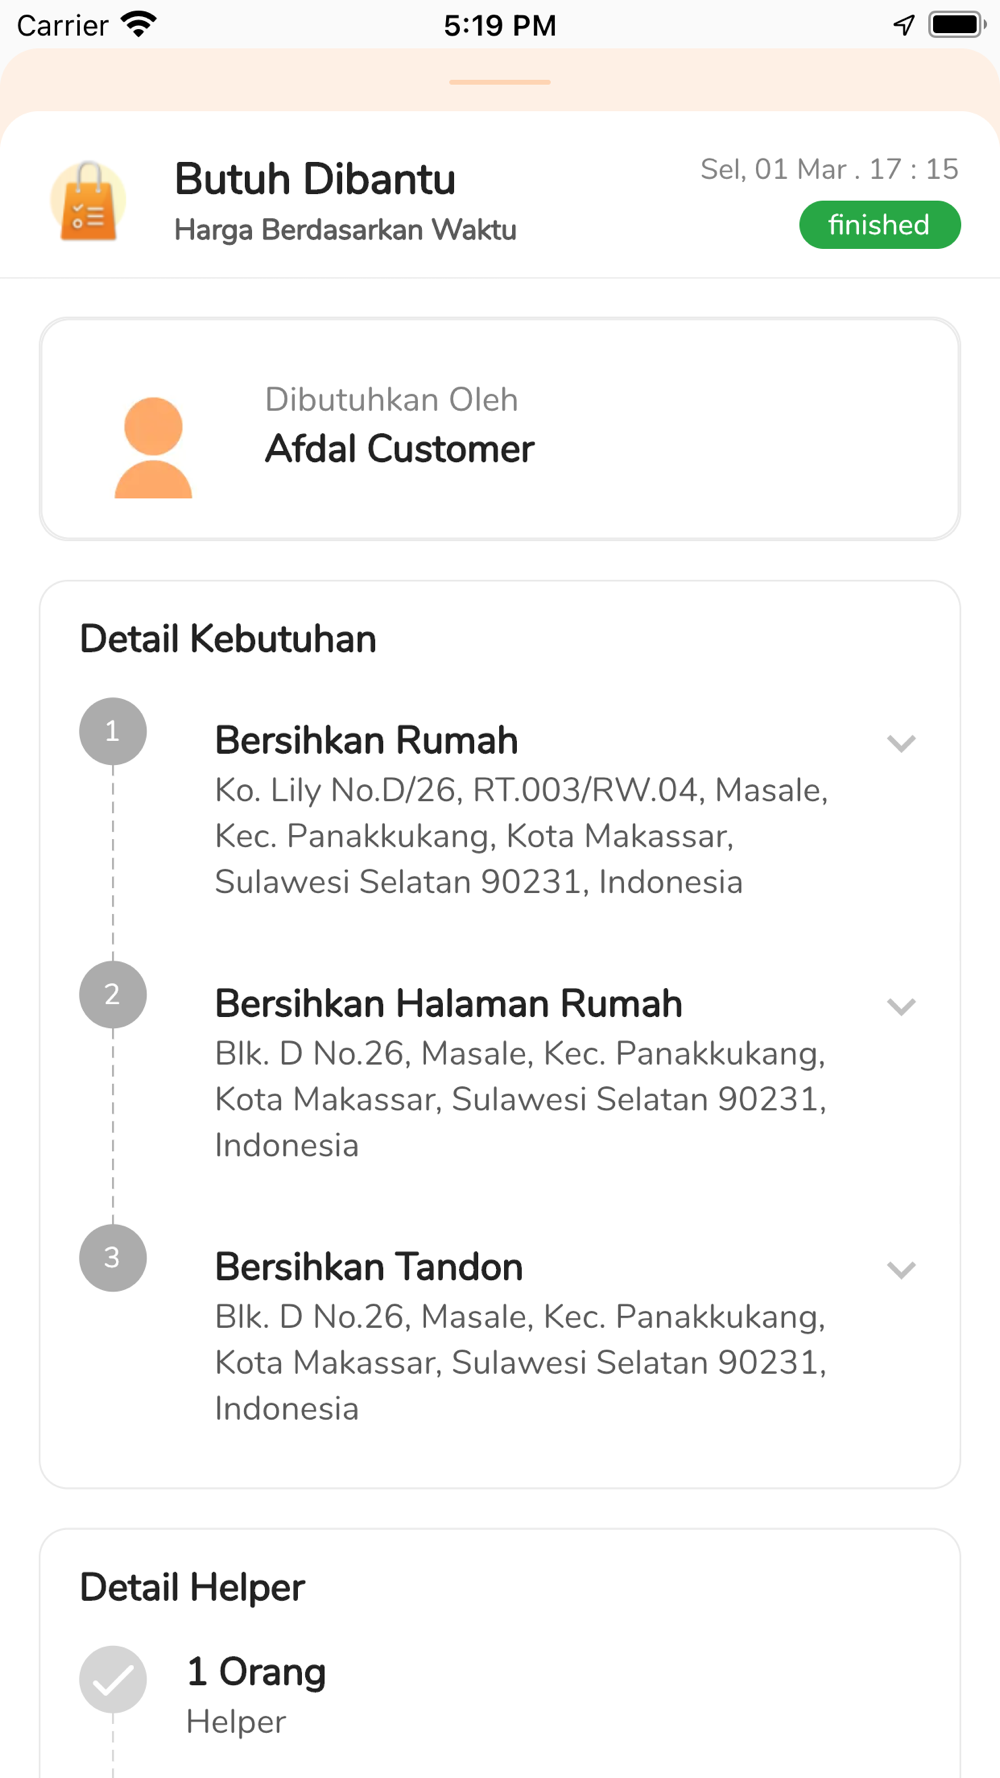The height and width of the screenshot is (1778, 1000).
Task: Open the Afdal Customer profile card
Action: pyautogui.click(x=500, y=429)
